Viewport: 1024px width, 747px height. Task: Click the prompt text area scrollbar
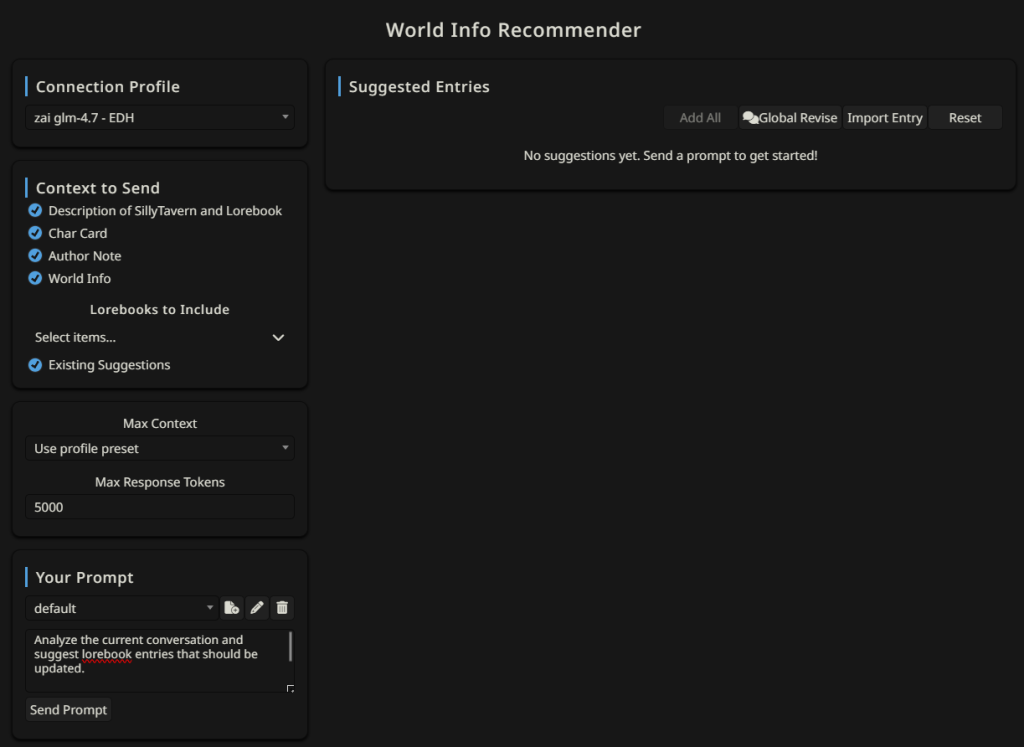coord(291,647)
